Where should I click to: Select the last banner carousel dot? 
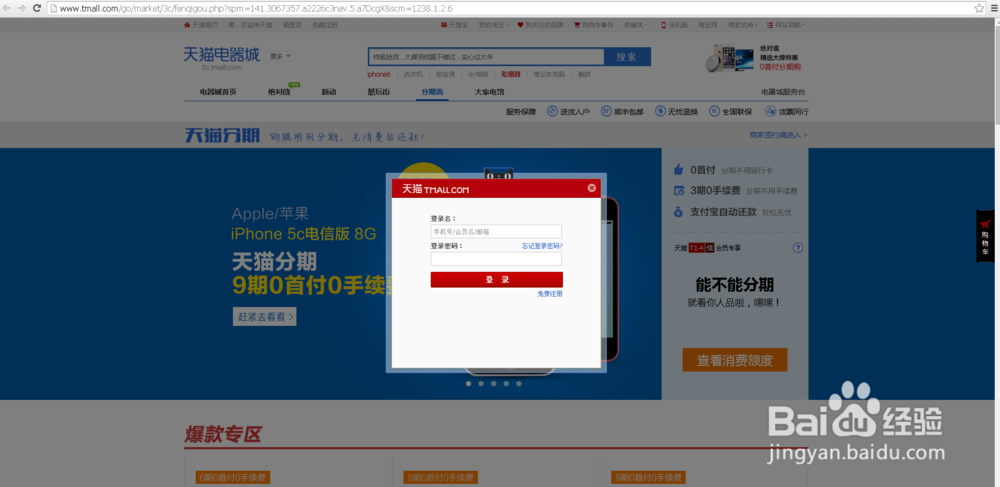519,384
